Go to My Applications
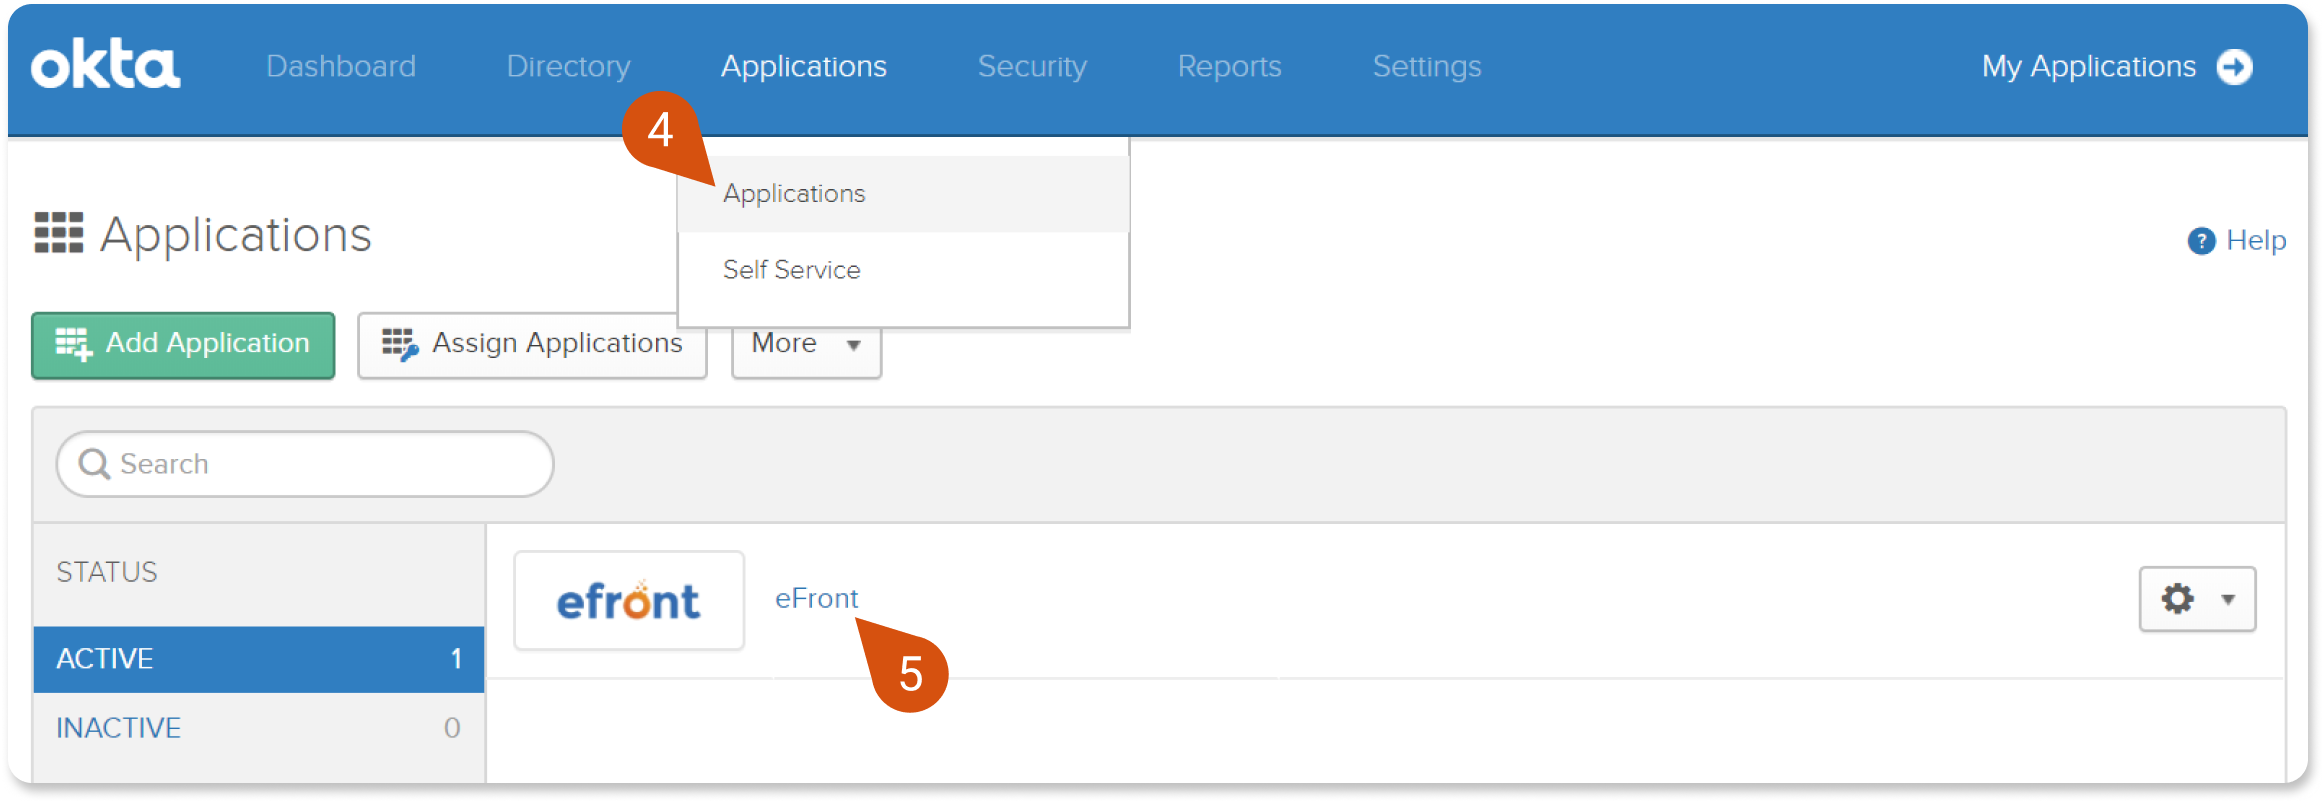The width and height of the screenshot is (2324, 803). (2089, 66)
